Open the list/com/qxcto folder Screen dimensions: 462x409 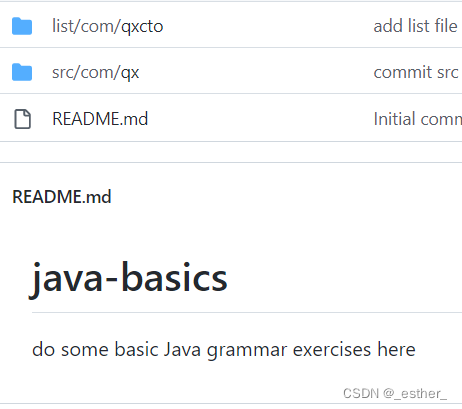(x=107, y=26)
